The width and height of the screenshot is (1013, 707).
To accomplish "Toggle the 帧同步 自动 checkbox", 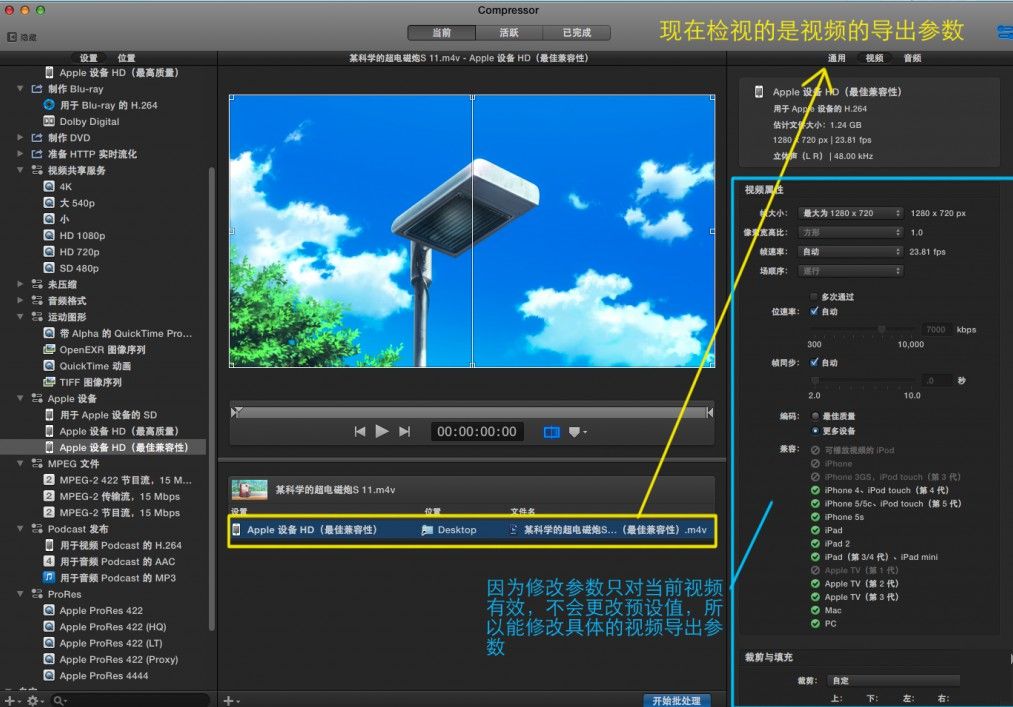I will pos(814,362).
